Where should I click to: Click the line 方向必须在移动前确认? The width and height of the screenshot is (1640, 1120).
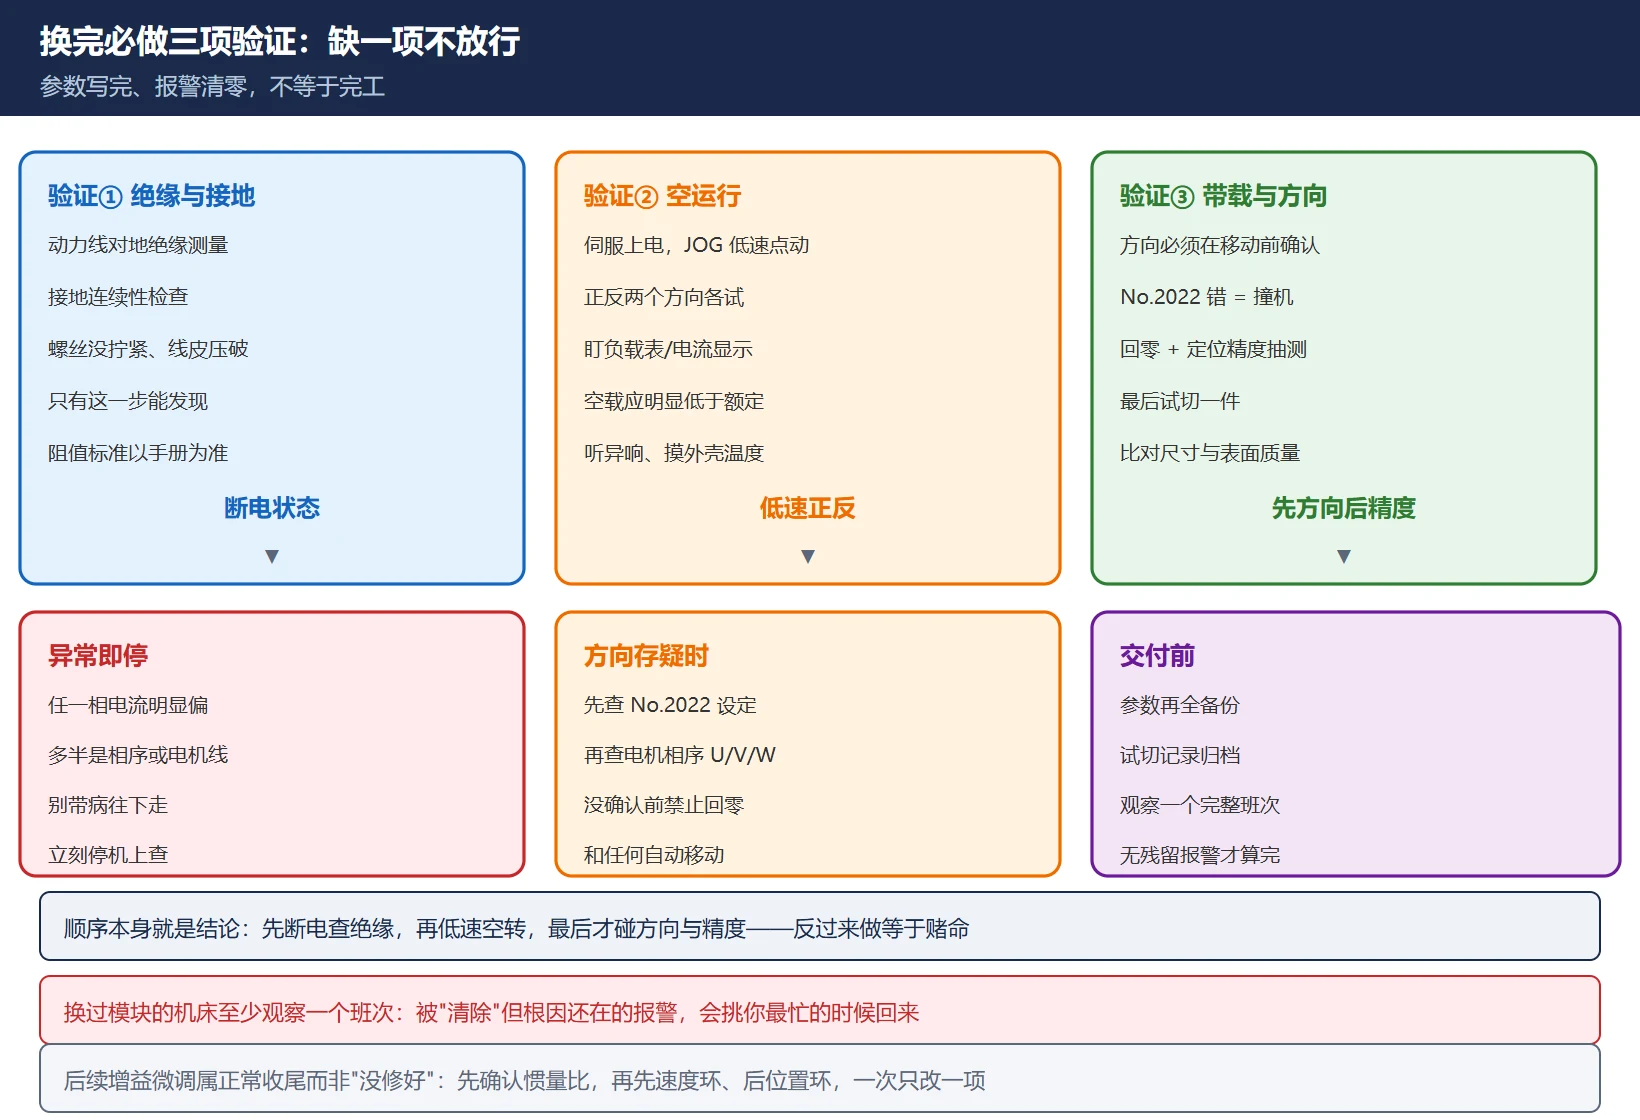pos(1220,245)
